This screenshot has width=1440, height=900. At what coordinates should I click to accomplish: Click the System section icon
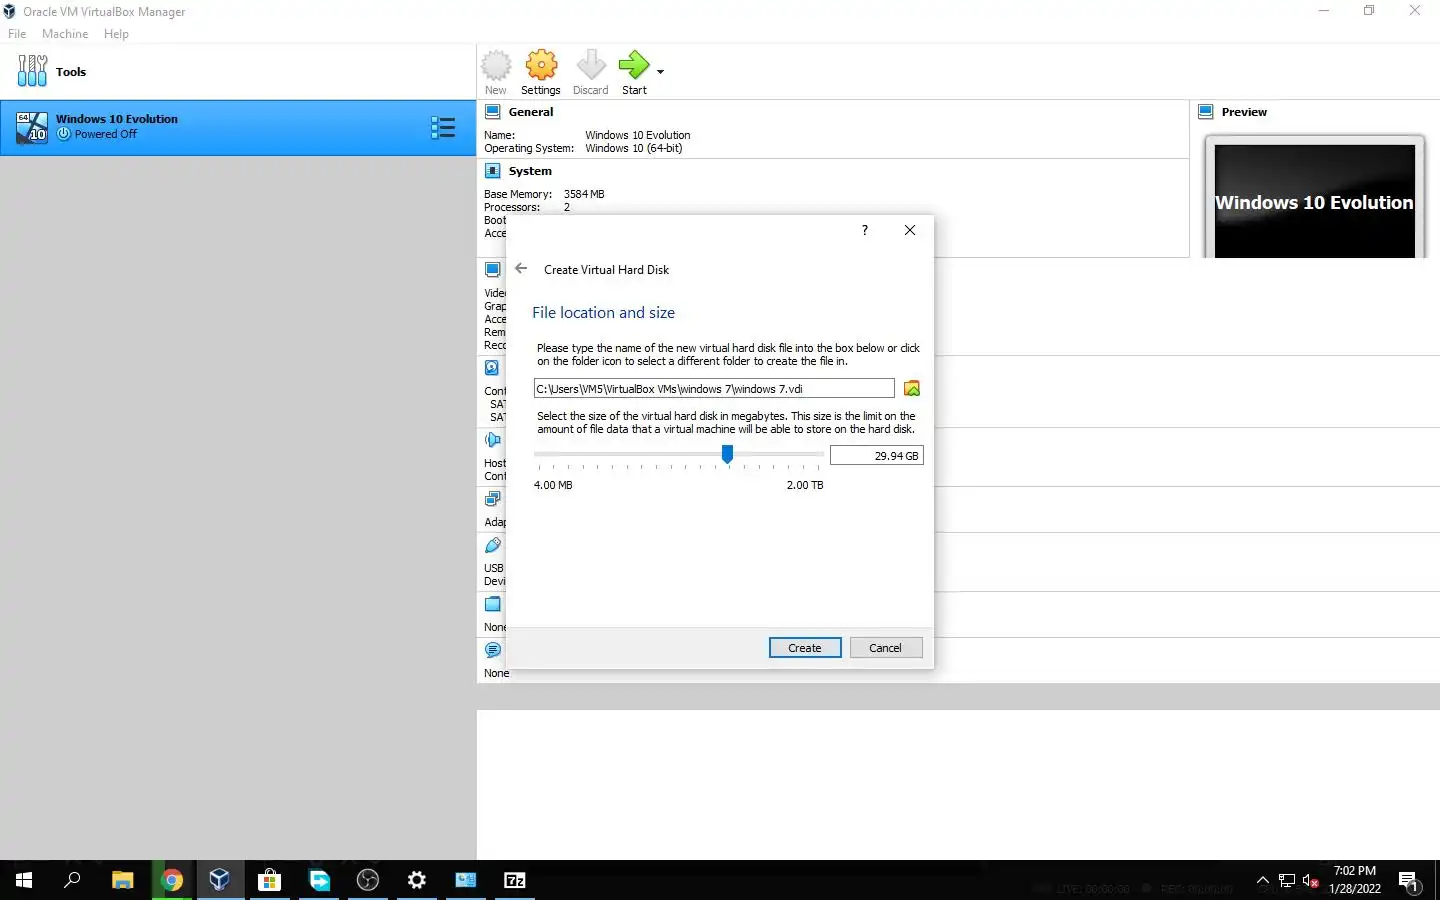coord(493,171)
